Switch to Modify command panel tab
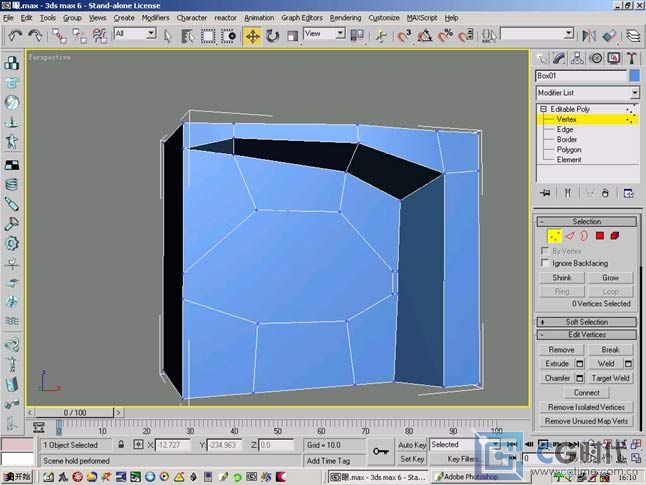This screenshot has height=485, width=646. tap(559, 59)
